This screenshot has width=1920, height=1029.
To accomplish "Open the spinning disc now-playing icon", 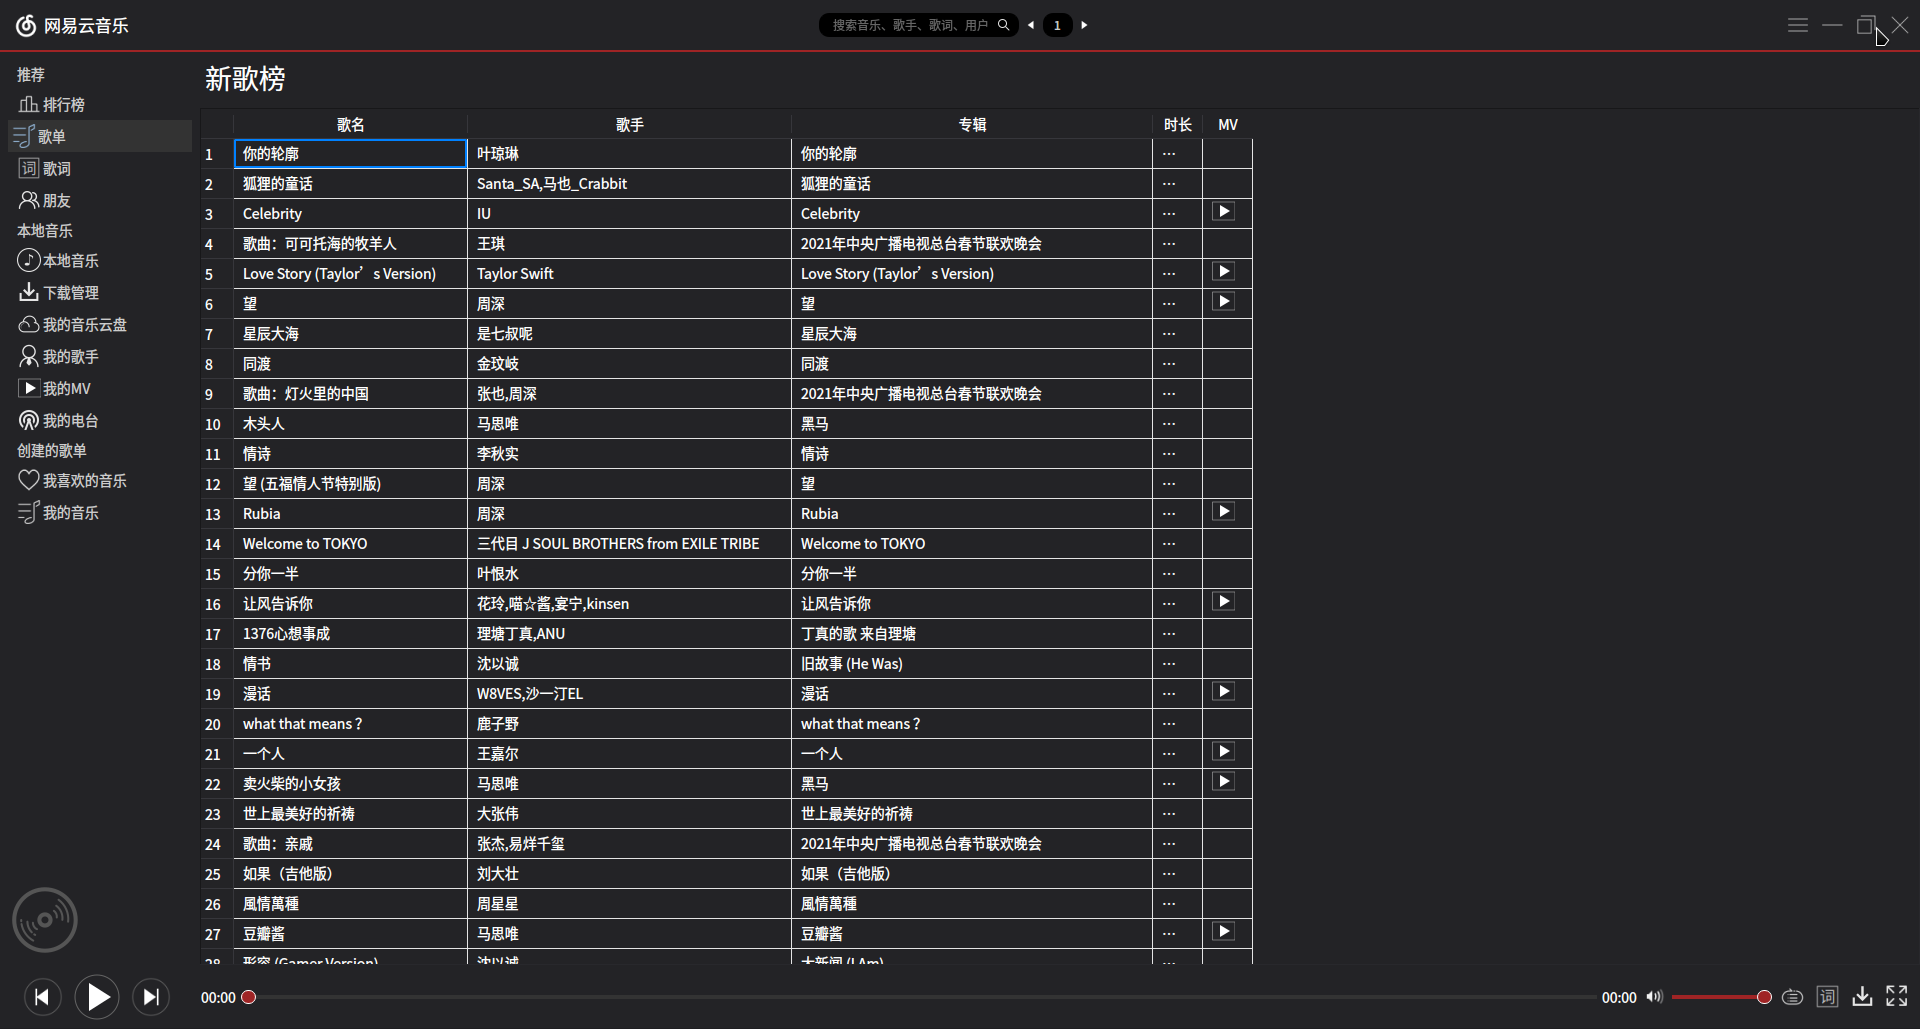I will pos(45,920).
